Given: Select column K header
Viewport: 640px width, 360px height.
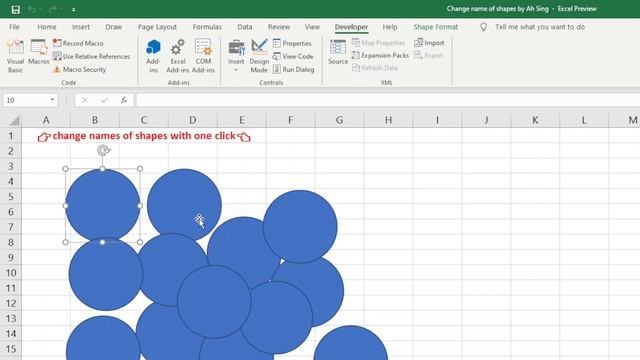Looking at the screenshot, I should tap(535, 120).
